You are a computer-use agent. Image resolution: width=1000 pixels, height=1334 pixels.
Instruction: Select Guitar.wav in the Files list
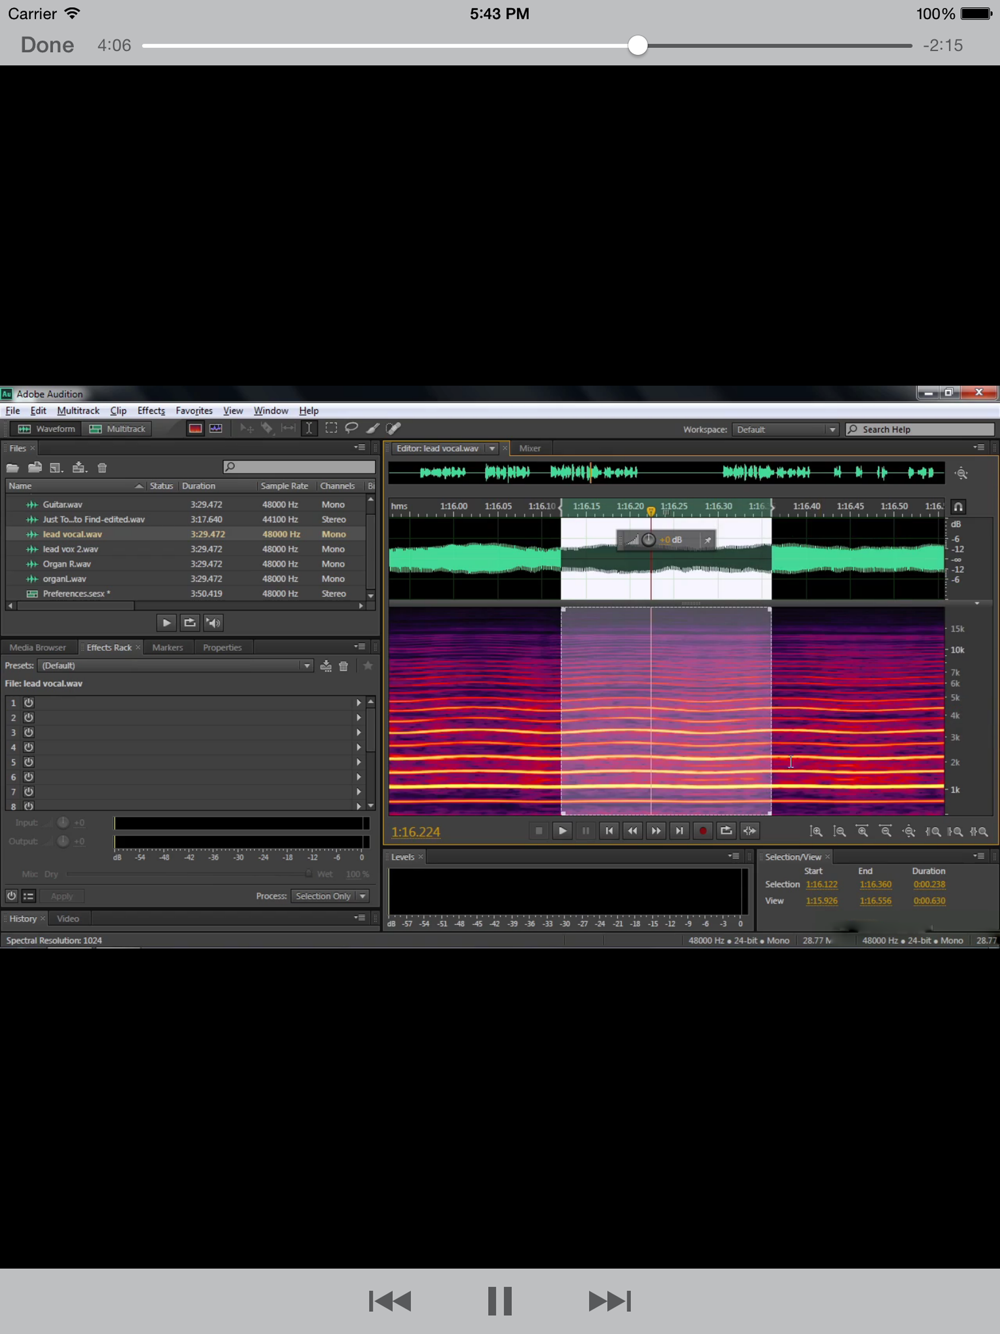tap(62, 505)
